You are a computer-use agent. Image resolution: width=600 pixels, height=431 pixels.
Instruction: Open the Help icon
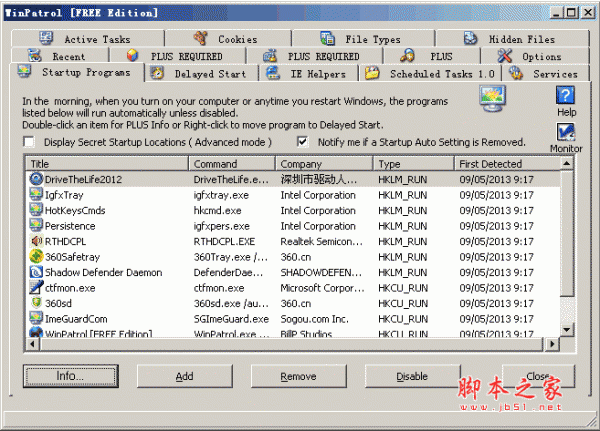point(565,96)
